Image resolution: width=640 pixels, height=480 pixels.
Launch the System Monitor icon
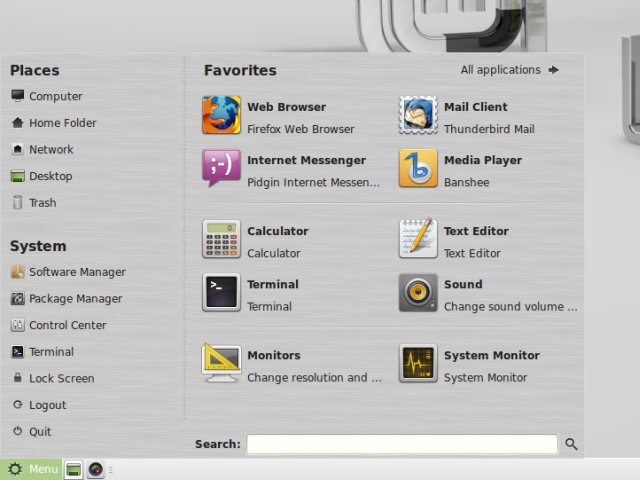point(418,363)
